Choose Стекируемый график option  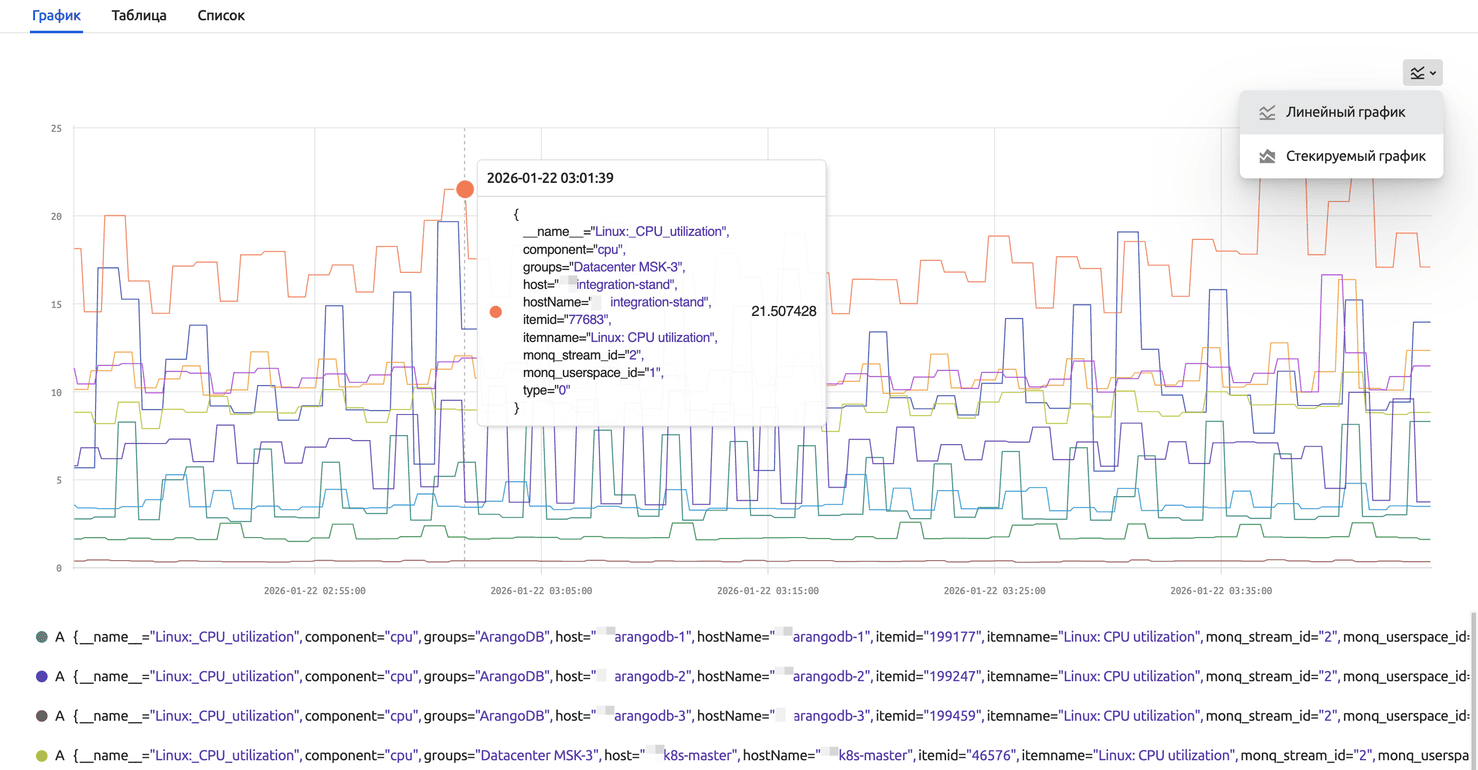tap(1355, 156)
